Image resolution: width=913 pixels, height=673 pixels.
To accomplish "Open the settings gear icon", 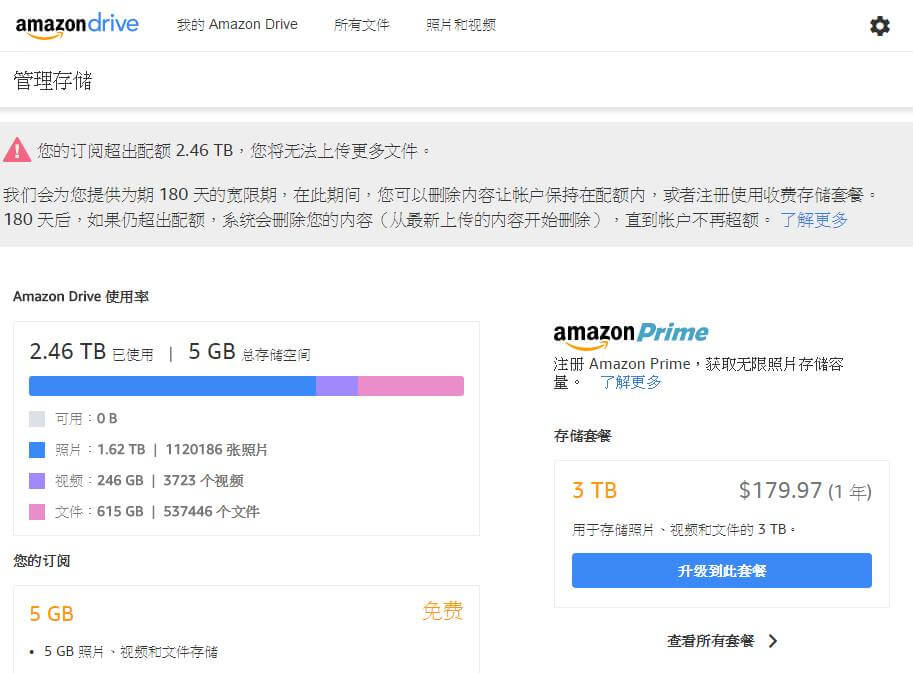I will (x=880, y=26).
